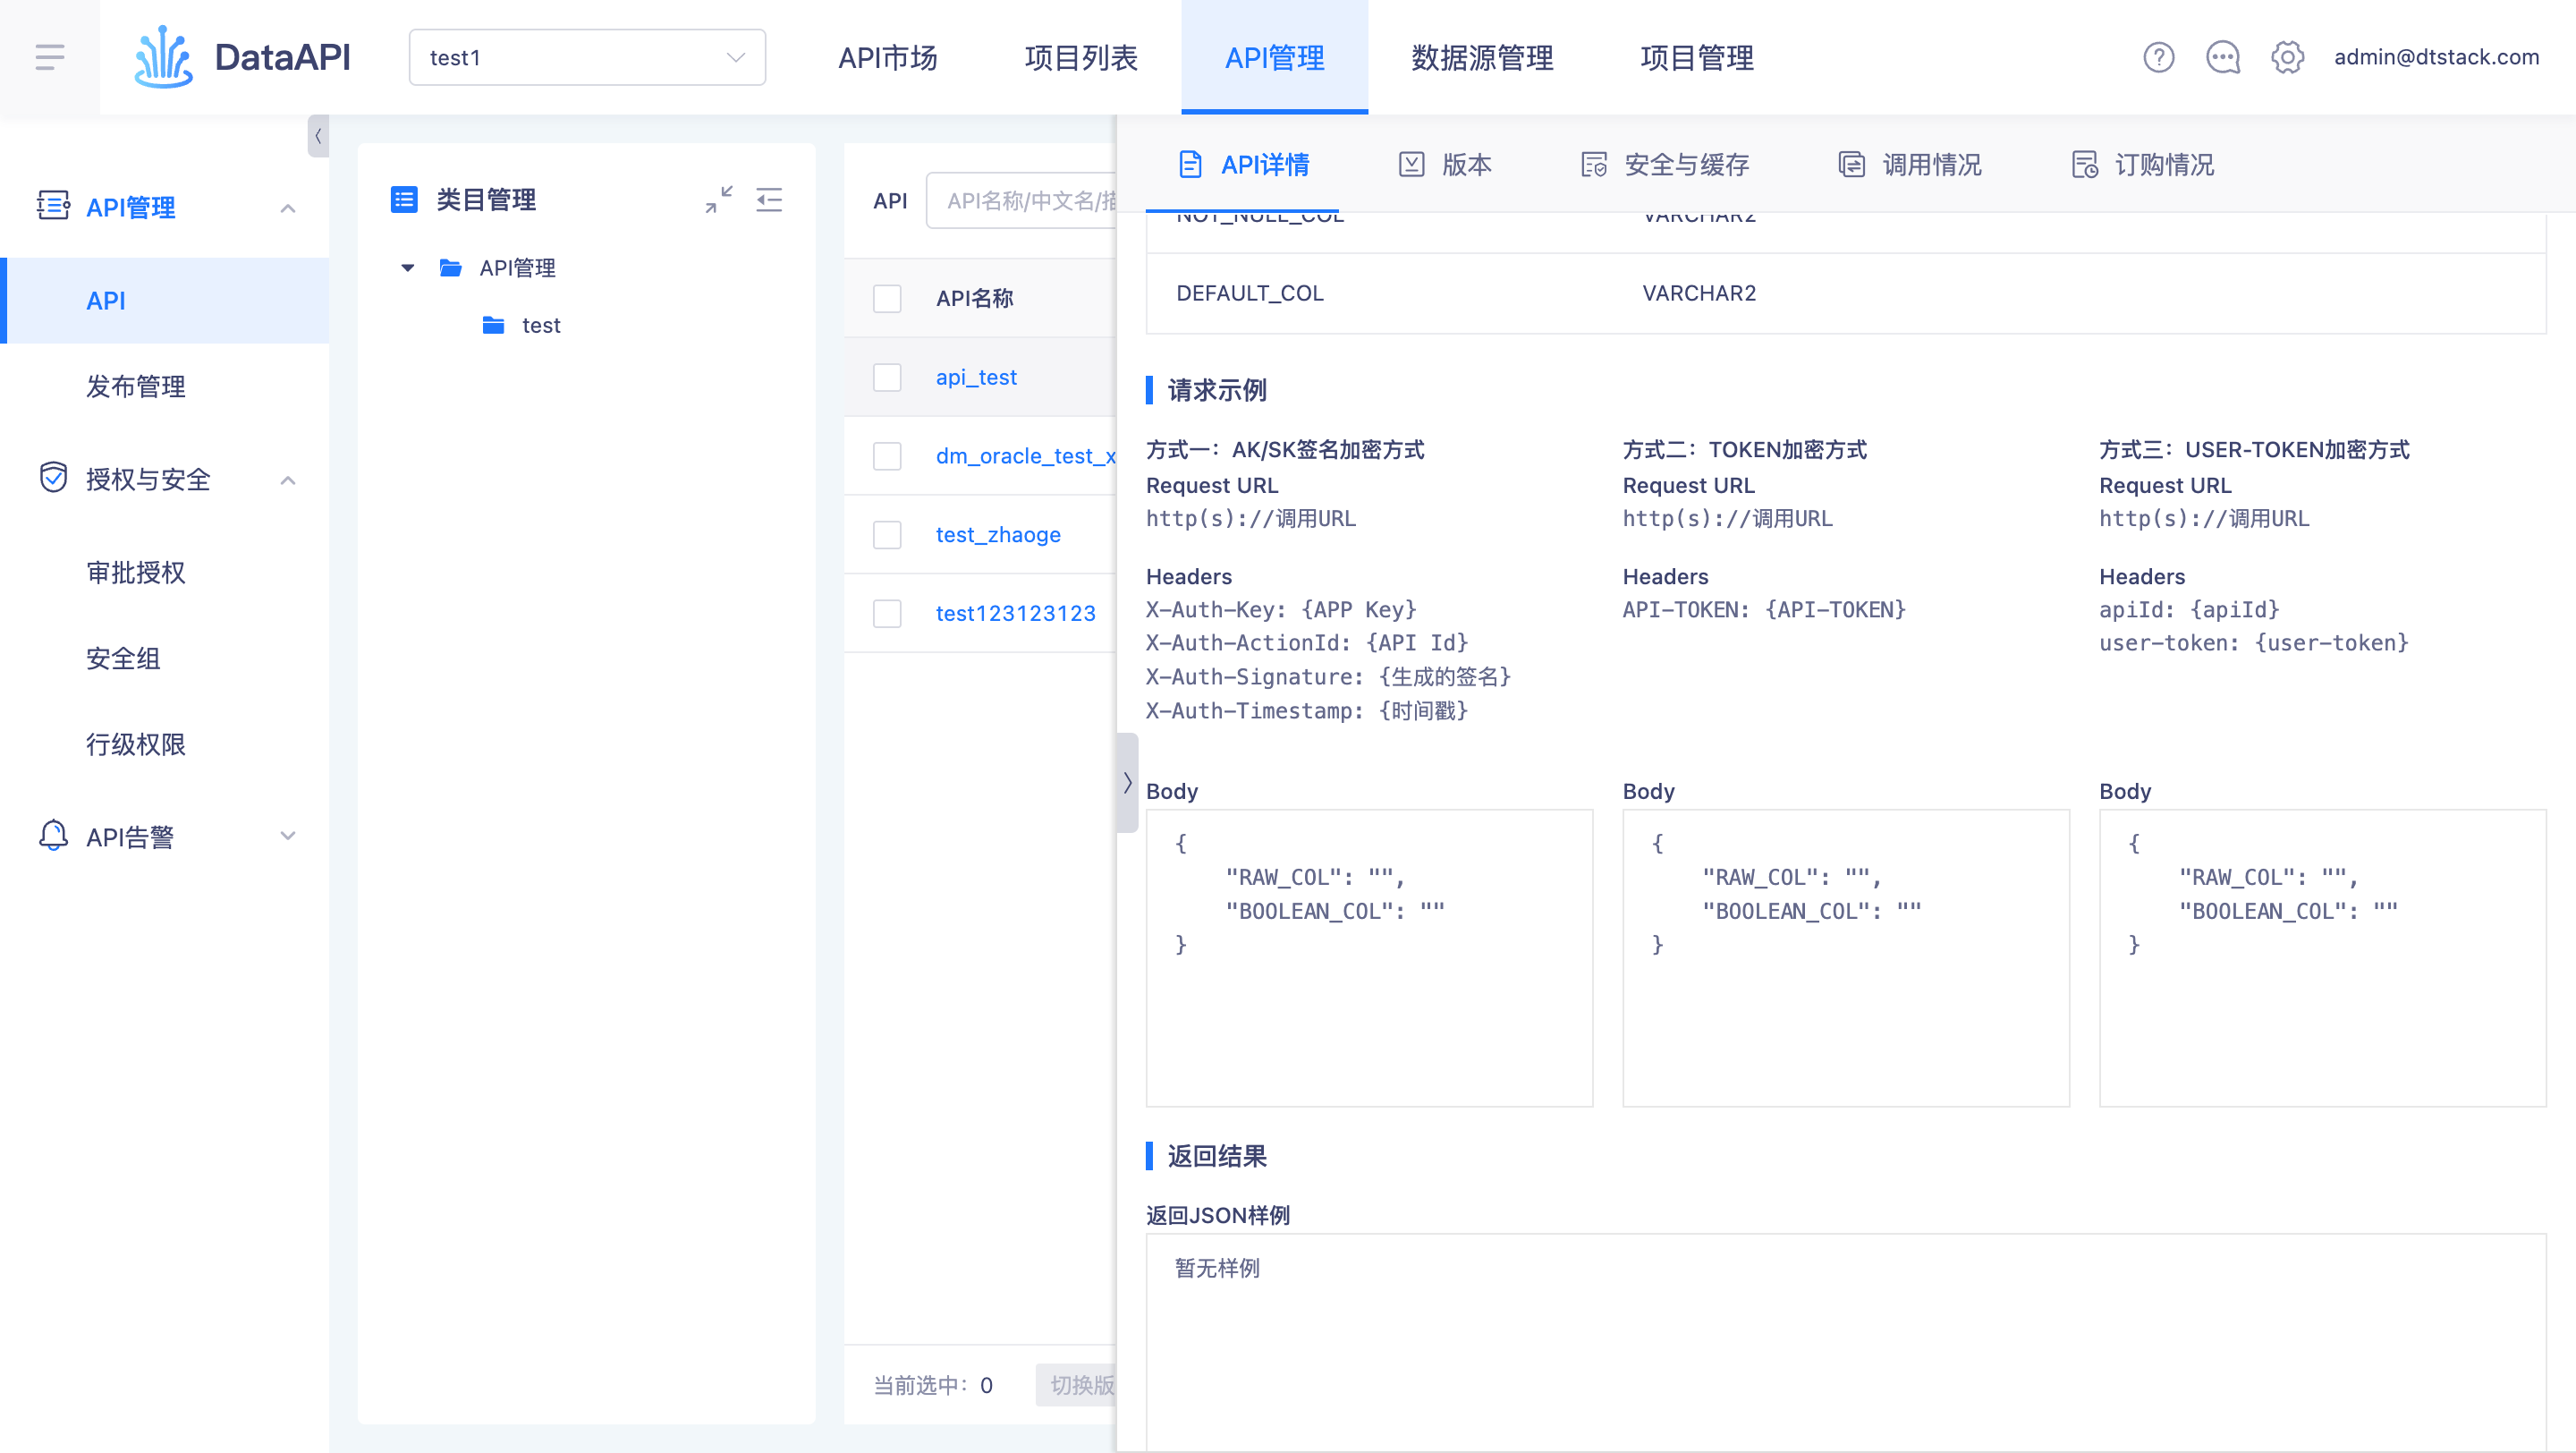Image resolution: width=2576 pixels, height=1453 pixels.
Task: Open the settings gear icon in top bar
Action: (2288, 57)
